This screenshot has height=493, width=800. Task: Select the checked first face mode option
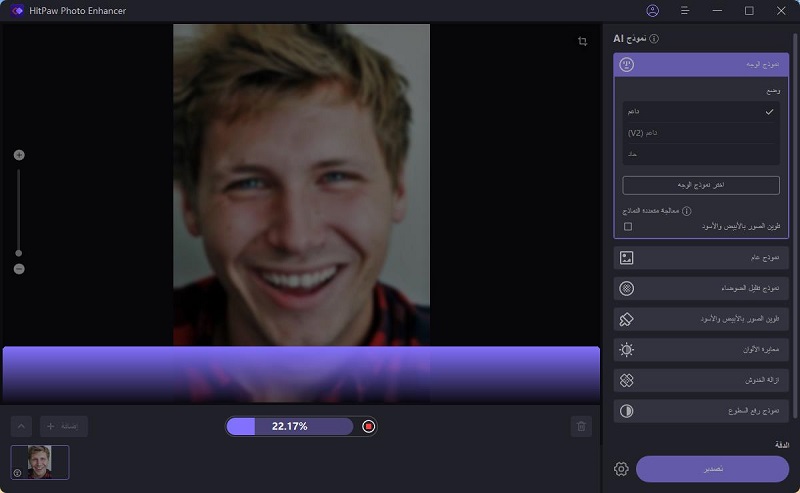coord(700,111)
